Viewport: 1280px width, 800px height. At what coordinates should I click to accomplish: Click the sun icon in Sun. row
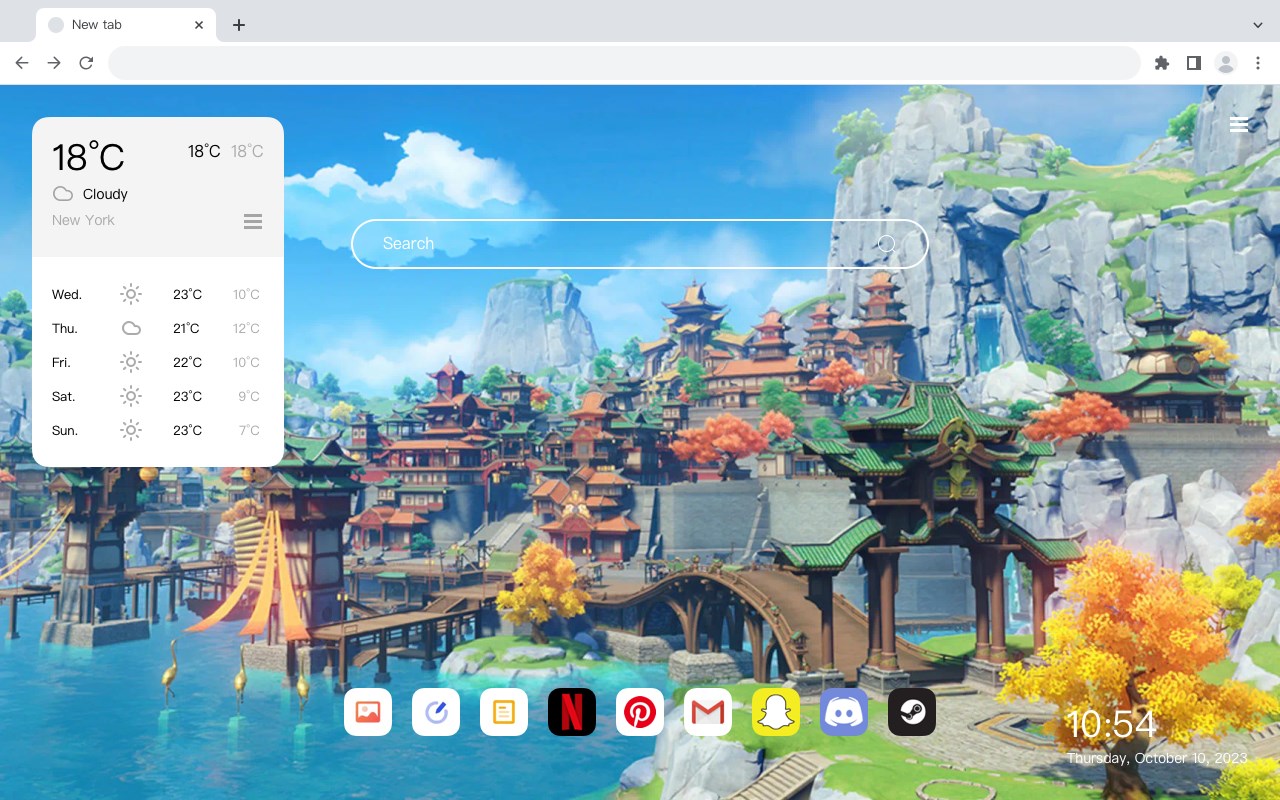(131, 430)
